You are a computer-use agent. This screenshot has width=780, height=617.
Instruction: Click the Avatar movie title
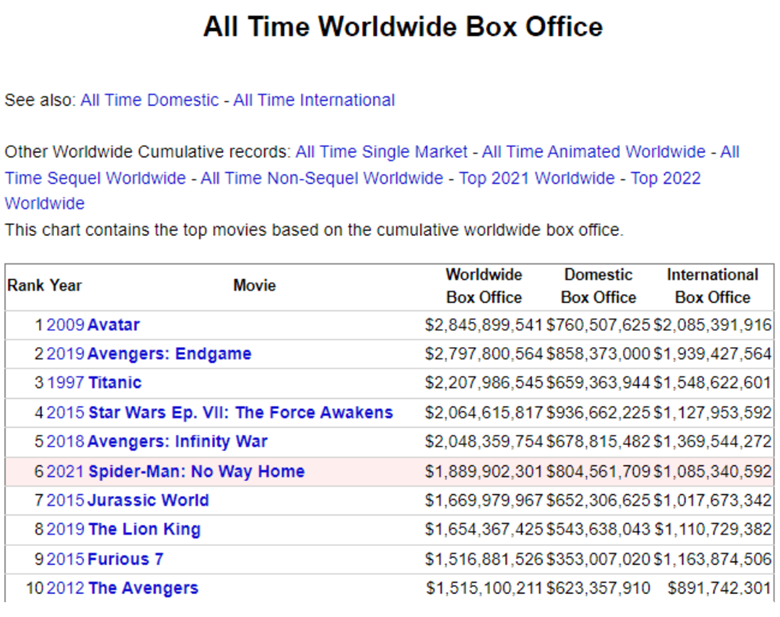click(x=113, y=325)
